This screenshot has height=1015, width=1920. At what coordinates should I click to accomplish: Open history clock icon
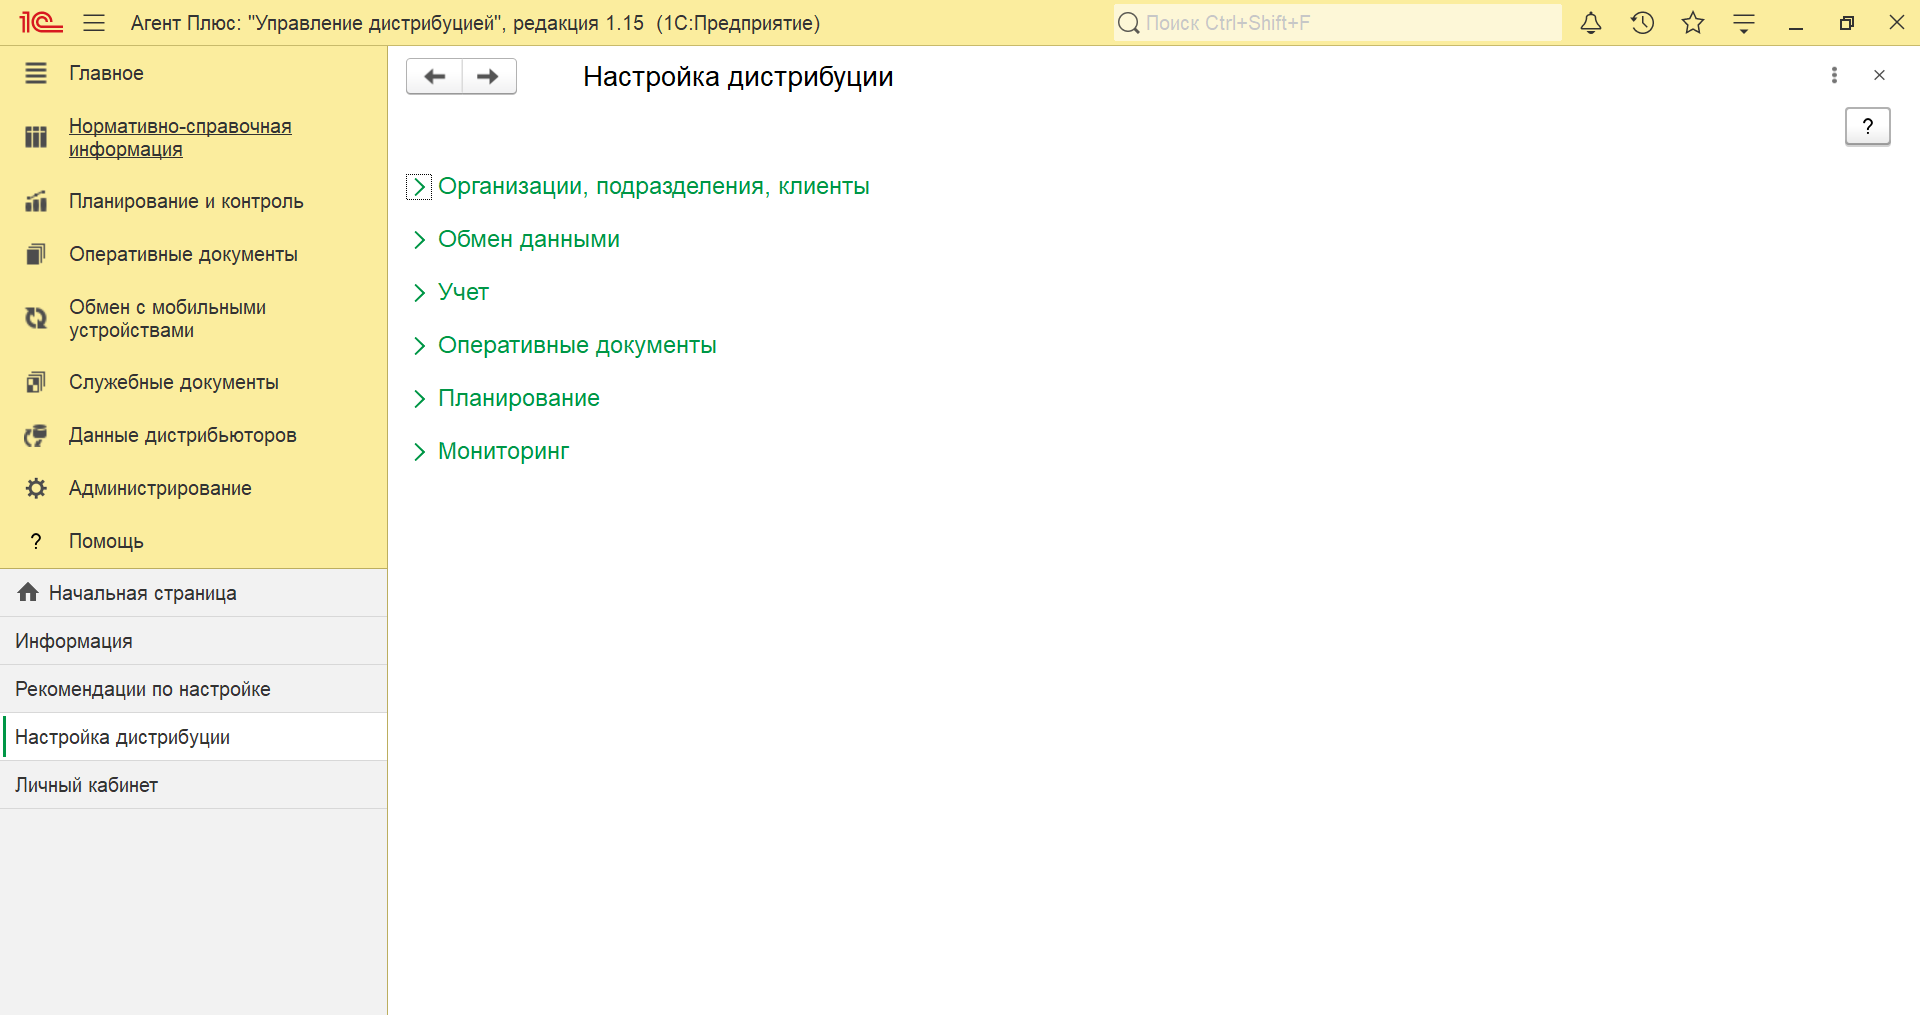point(1642,22)
